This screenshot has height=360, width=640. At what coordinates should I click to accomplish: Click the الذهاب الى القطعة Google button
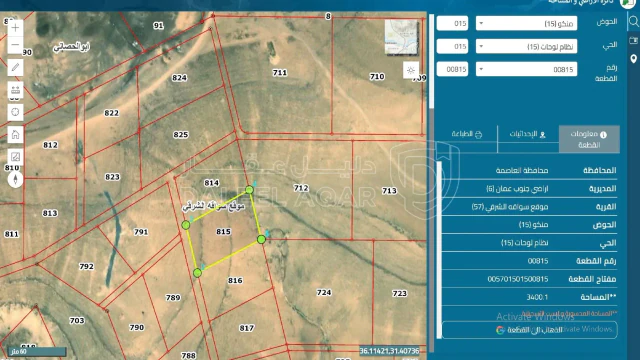(529, 330)
